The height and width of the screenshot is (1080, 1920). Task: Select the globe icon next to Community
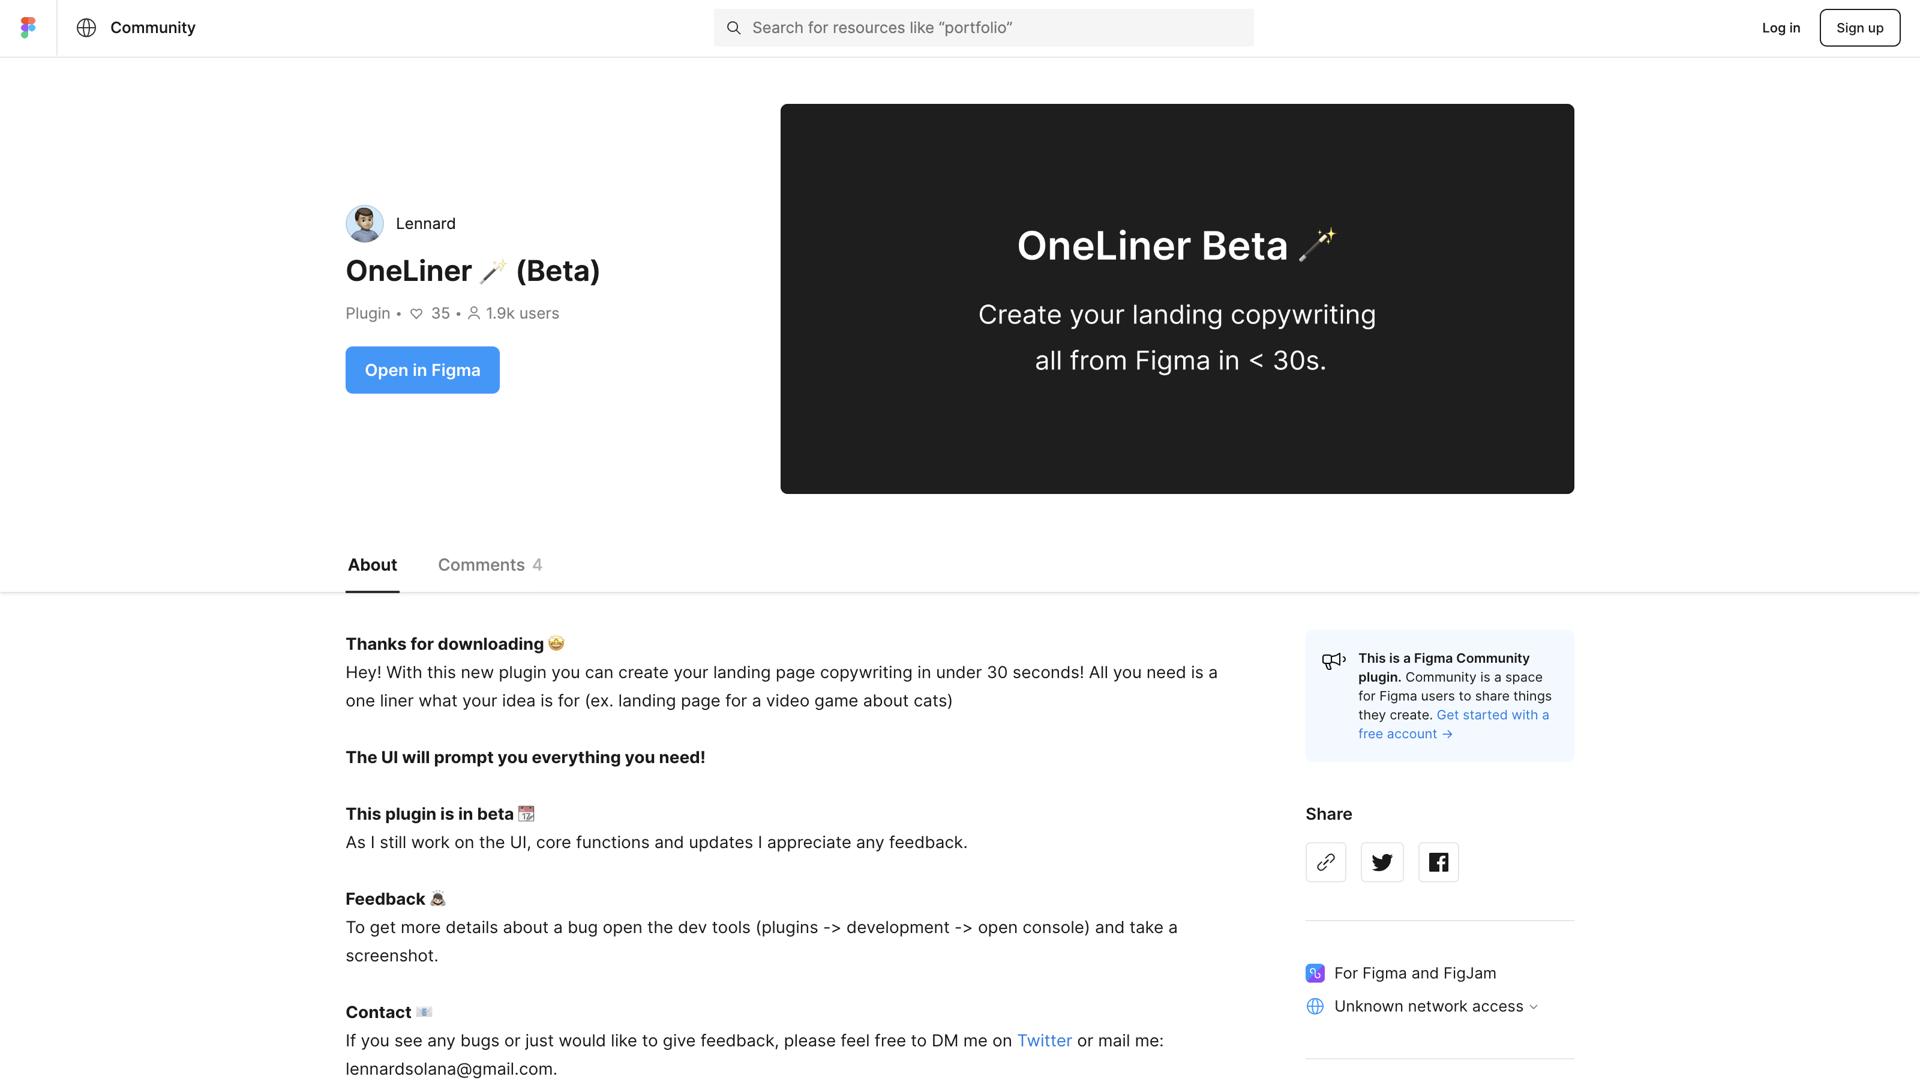pyautogui.click(x=85, y=27)
